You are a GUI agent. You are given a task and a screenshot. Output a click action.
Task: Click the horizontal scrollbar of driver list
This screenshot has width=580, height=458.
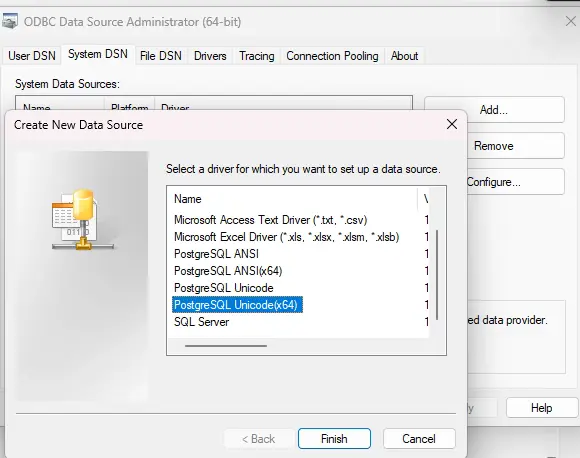coord(226,346)
